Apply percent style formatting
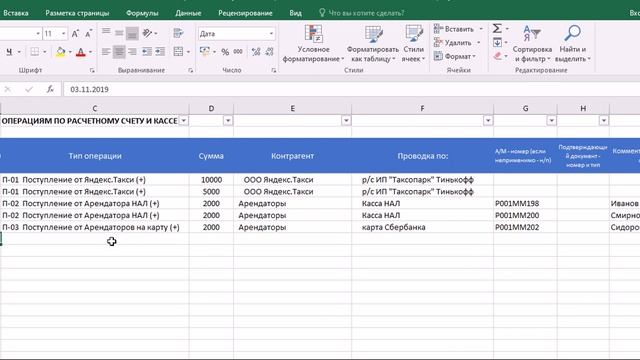 click(x=225, y=52)
